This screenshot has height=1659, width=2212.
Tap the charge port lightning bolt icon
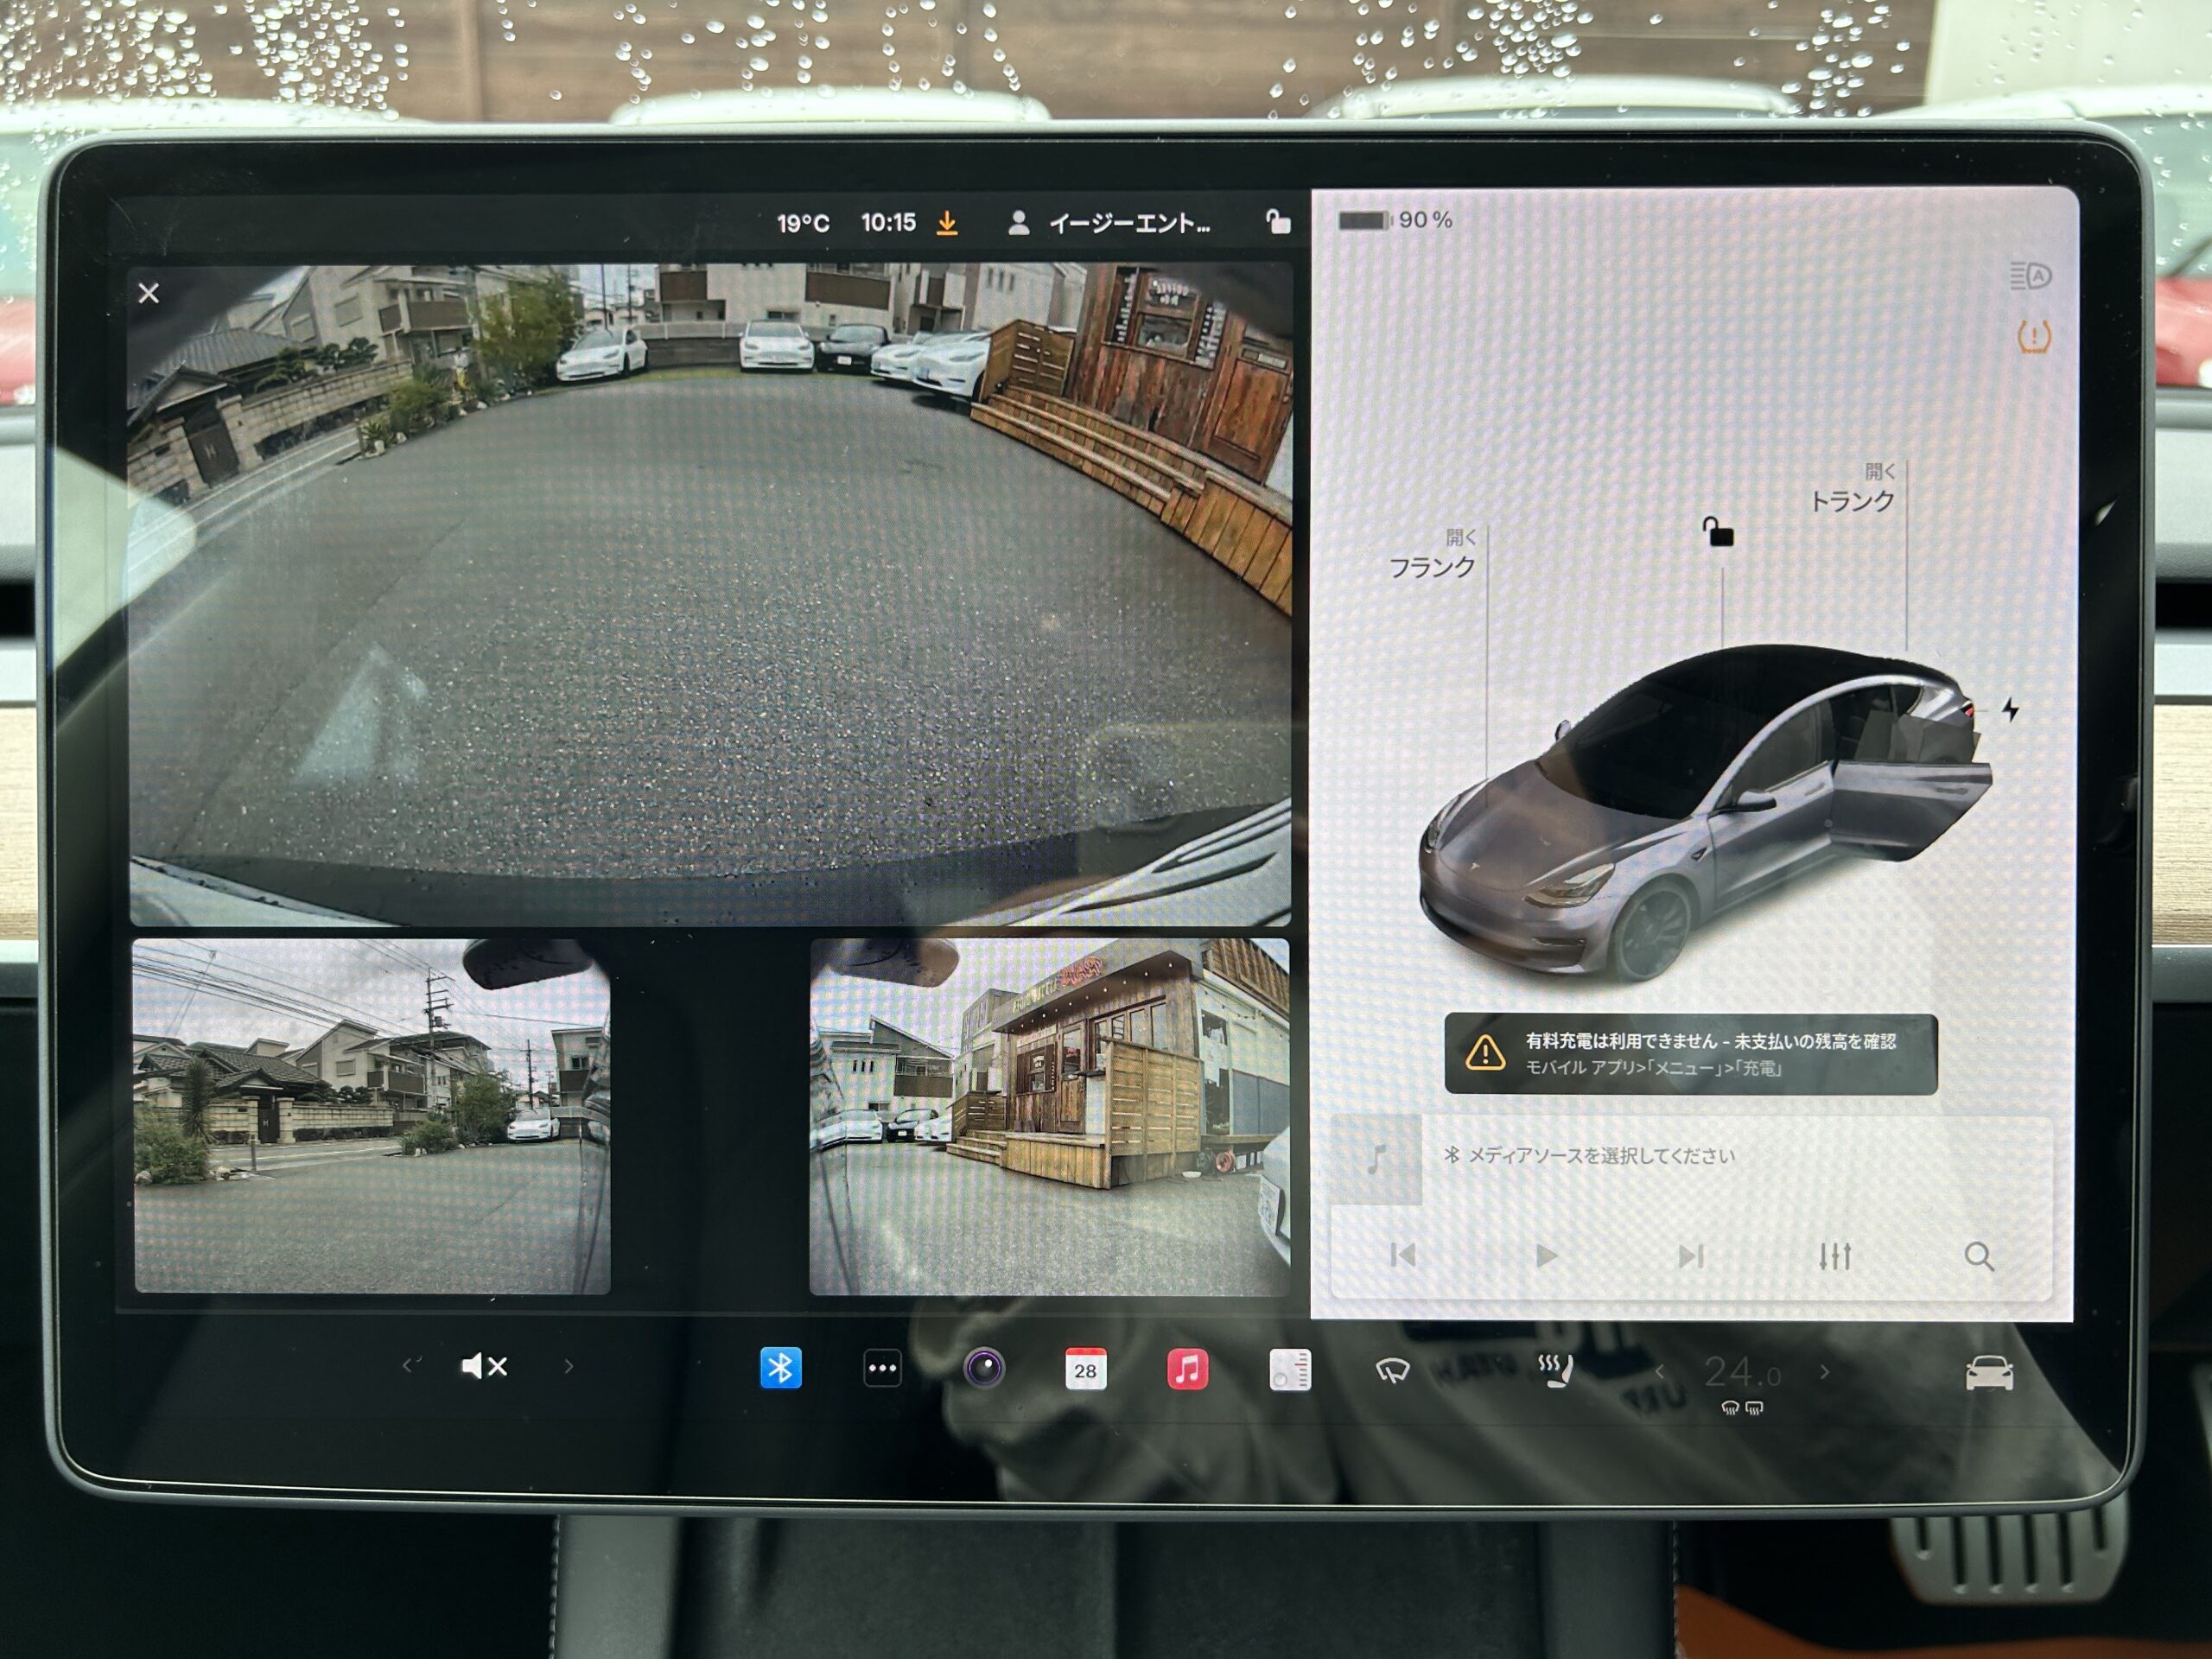tap(2010, 709)
